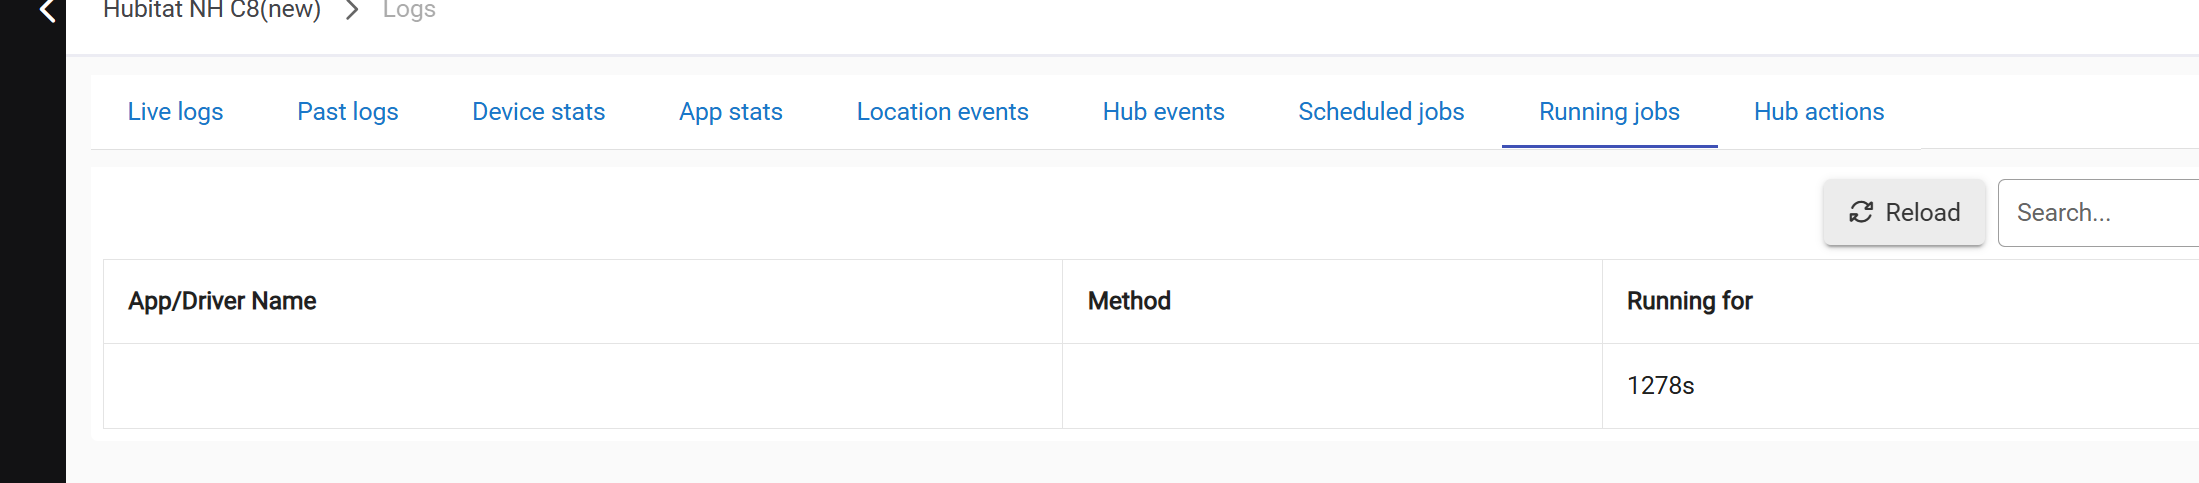Switch to Hub events tab
The width and height of the screenshot is (2199, 483).
[x=1164, y=112]
